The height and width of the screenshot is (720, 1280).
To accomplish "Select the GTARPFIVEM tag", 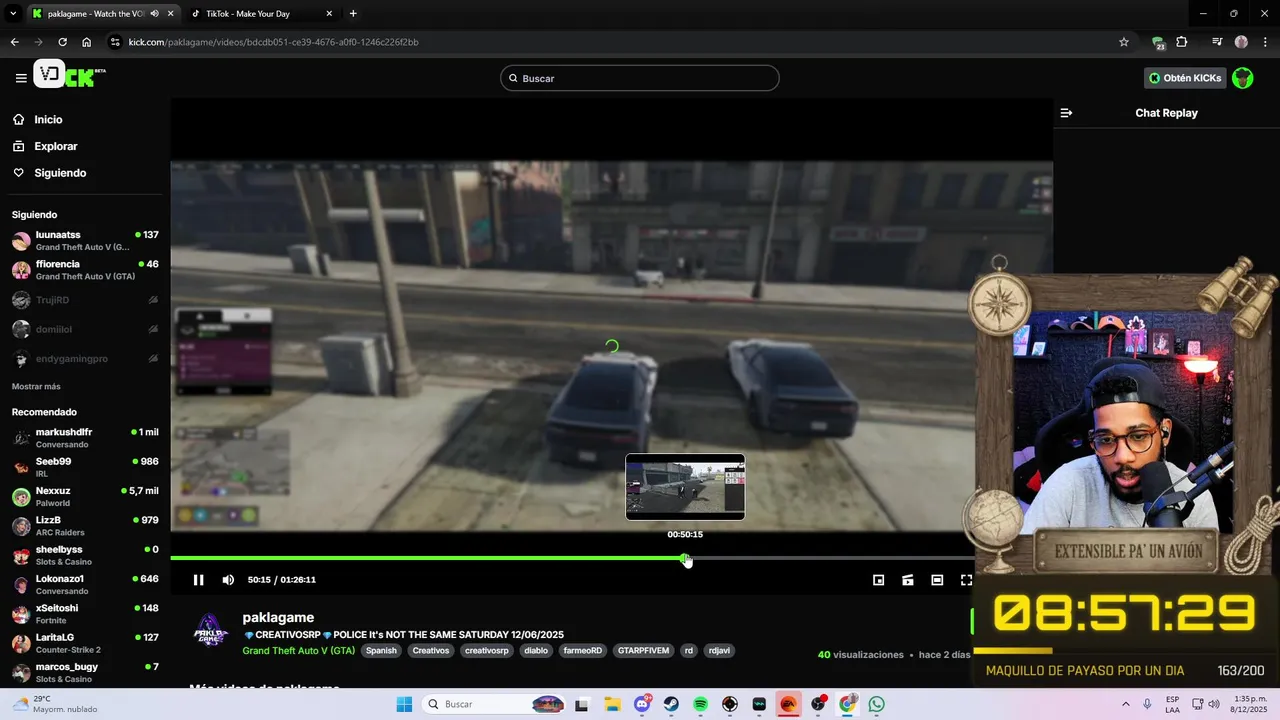I will [x=644, y=650].
